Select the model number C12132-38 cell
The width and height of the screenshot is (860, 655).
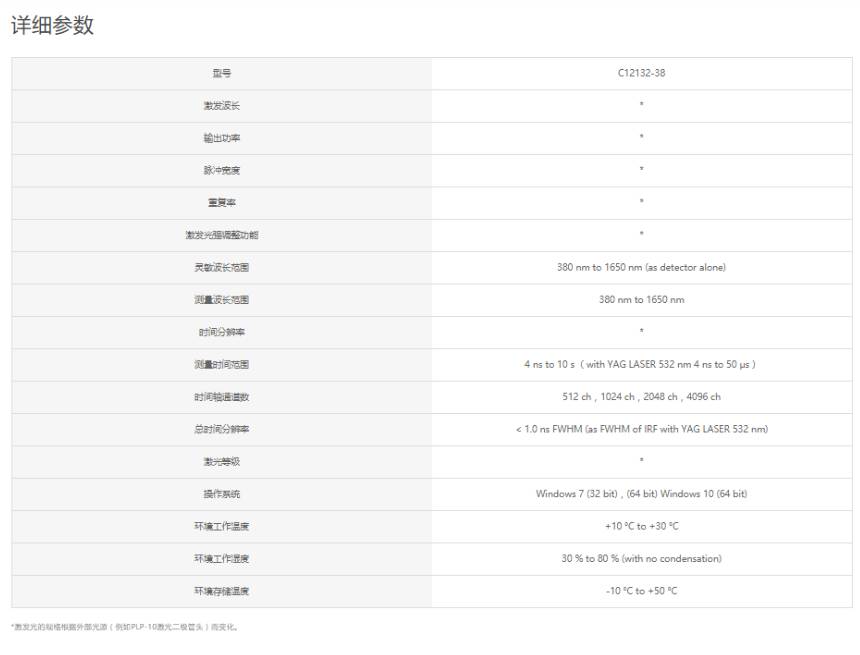(641, 73)
